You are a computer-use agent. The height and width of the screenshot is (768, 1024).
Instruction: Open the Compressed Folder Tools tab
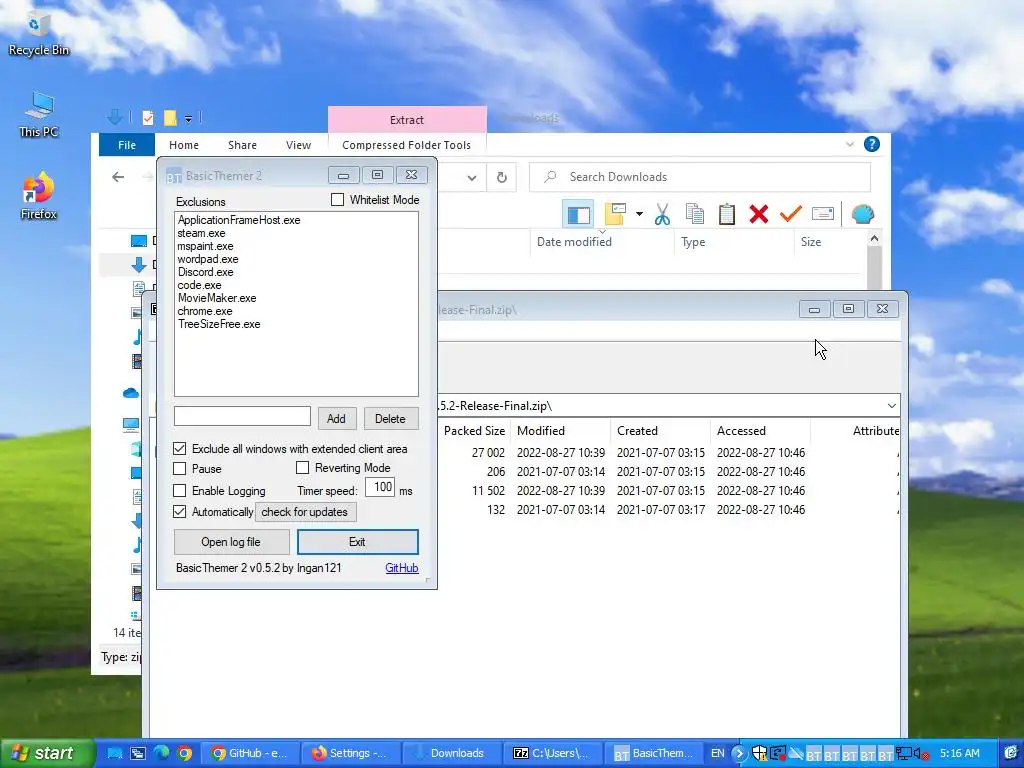click(406, 145)
